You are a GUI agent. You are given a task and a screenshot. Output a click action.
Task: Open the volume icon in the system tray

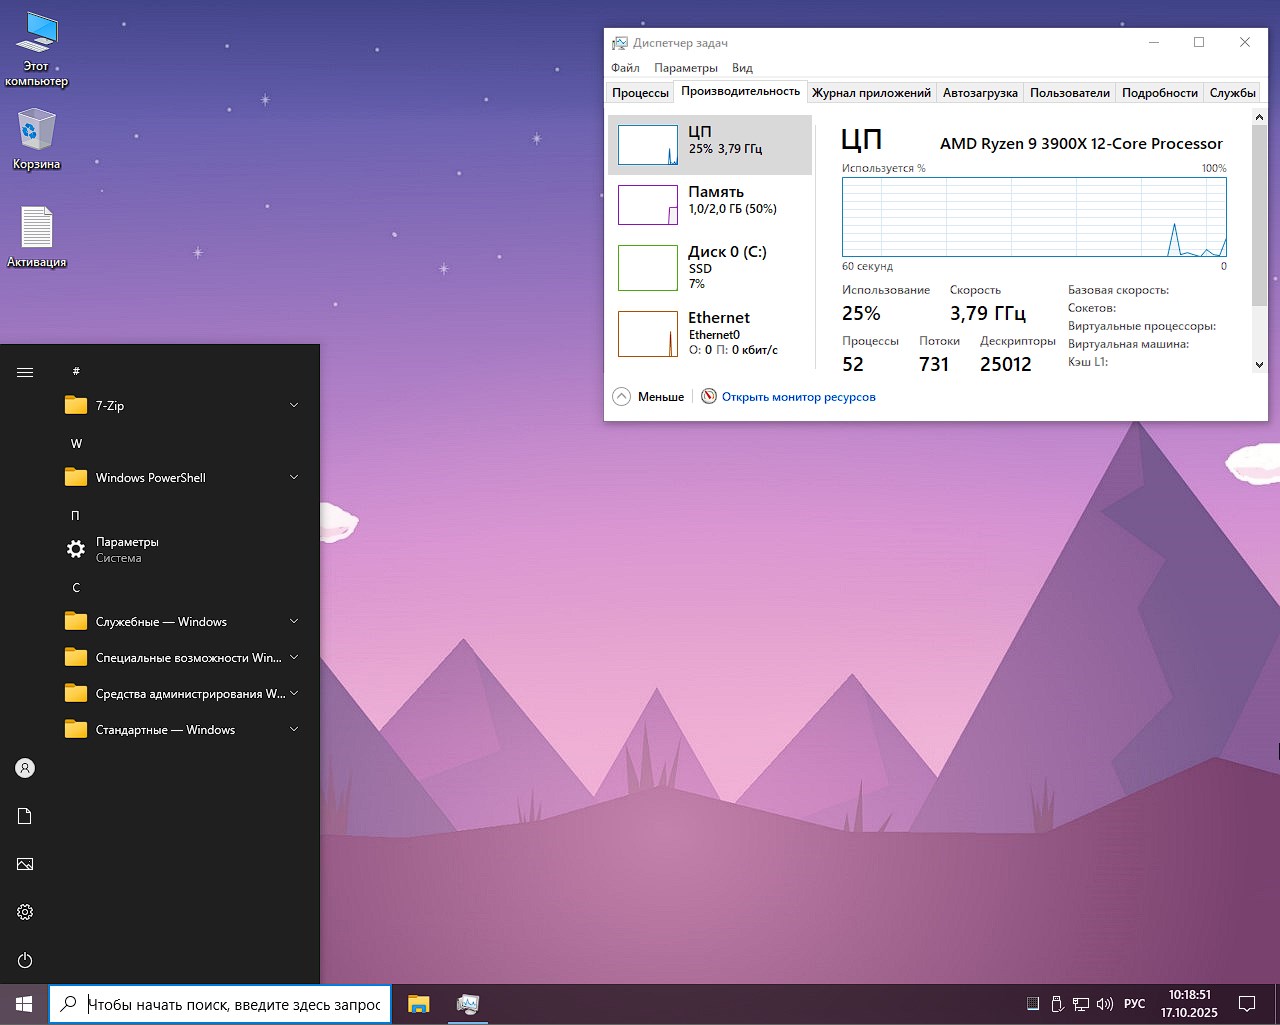(x=1105, y=1004)
